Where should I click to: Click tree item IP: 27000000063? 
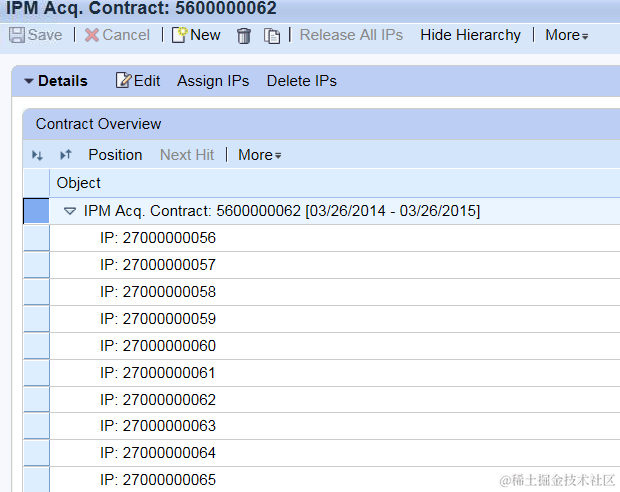(x=158, y=426)
